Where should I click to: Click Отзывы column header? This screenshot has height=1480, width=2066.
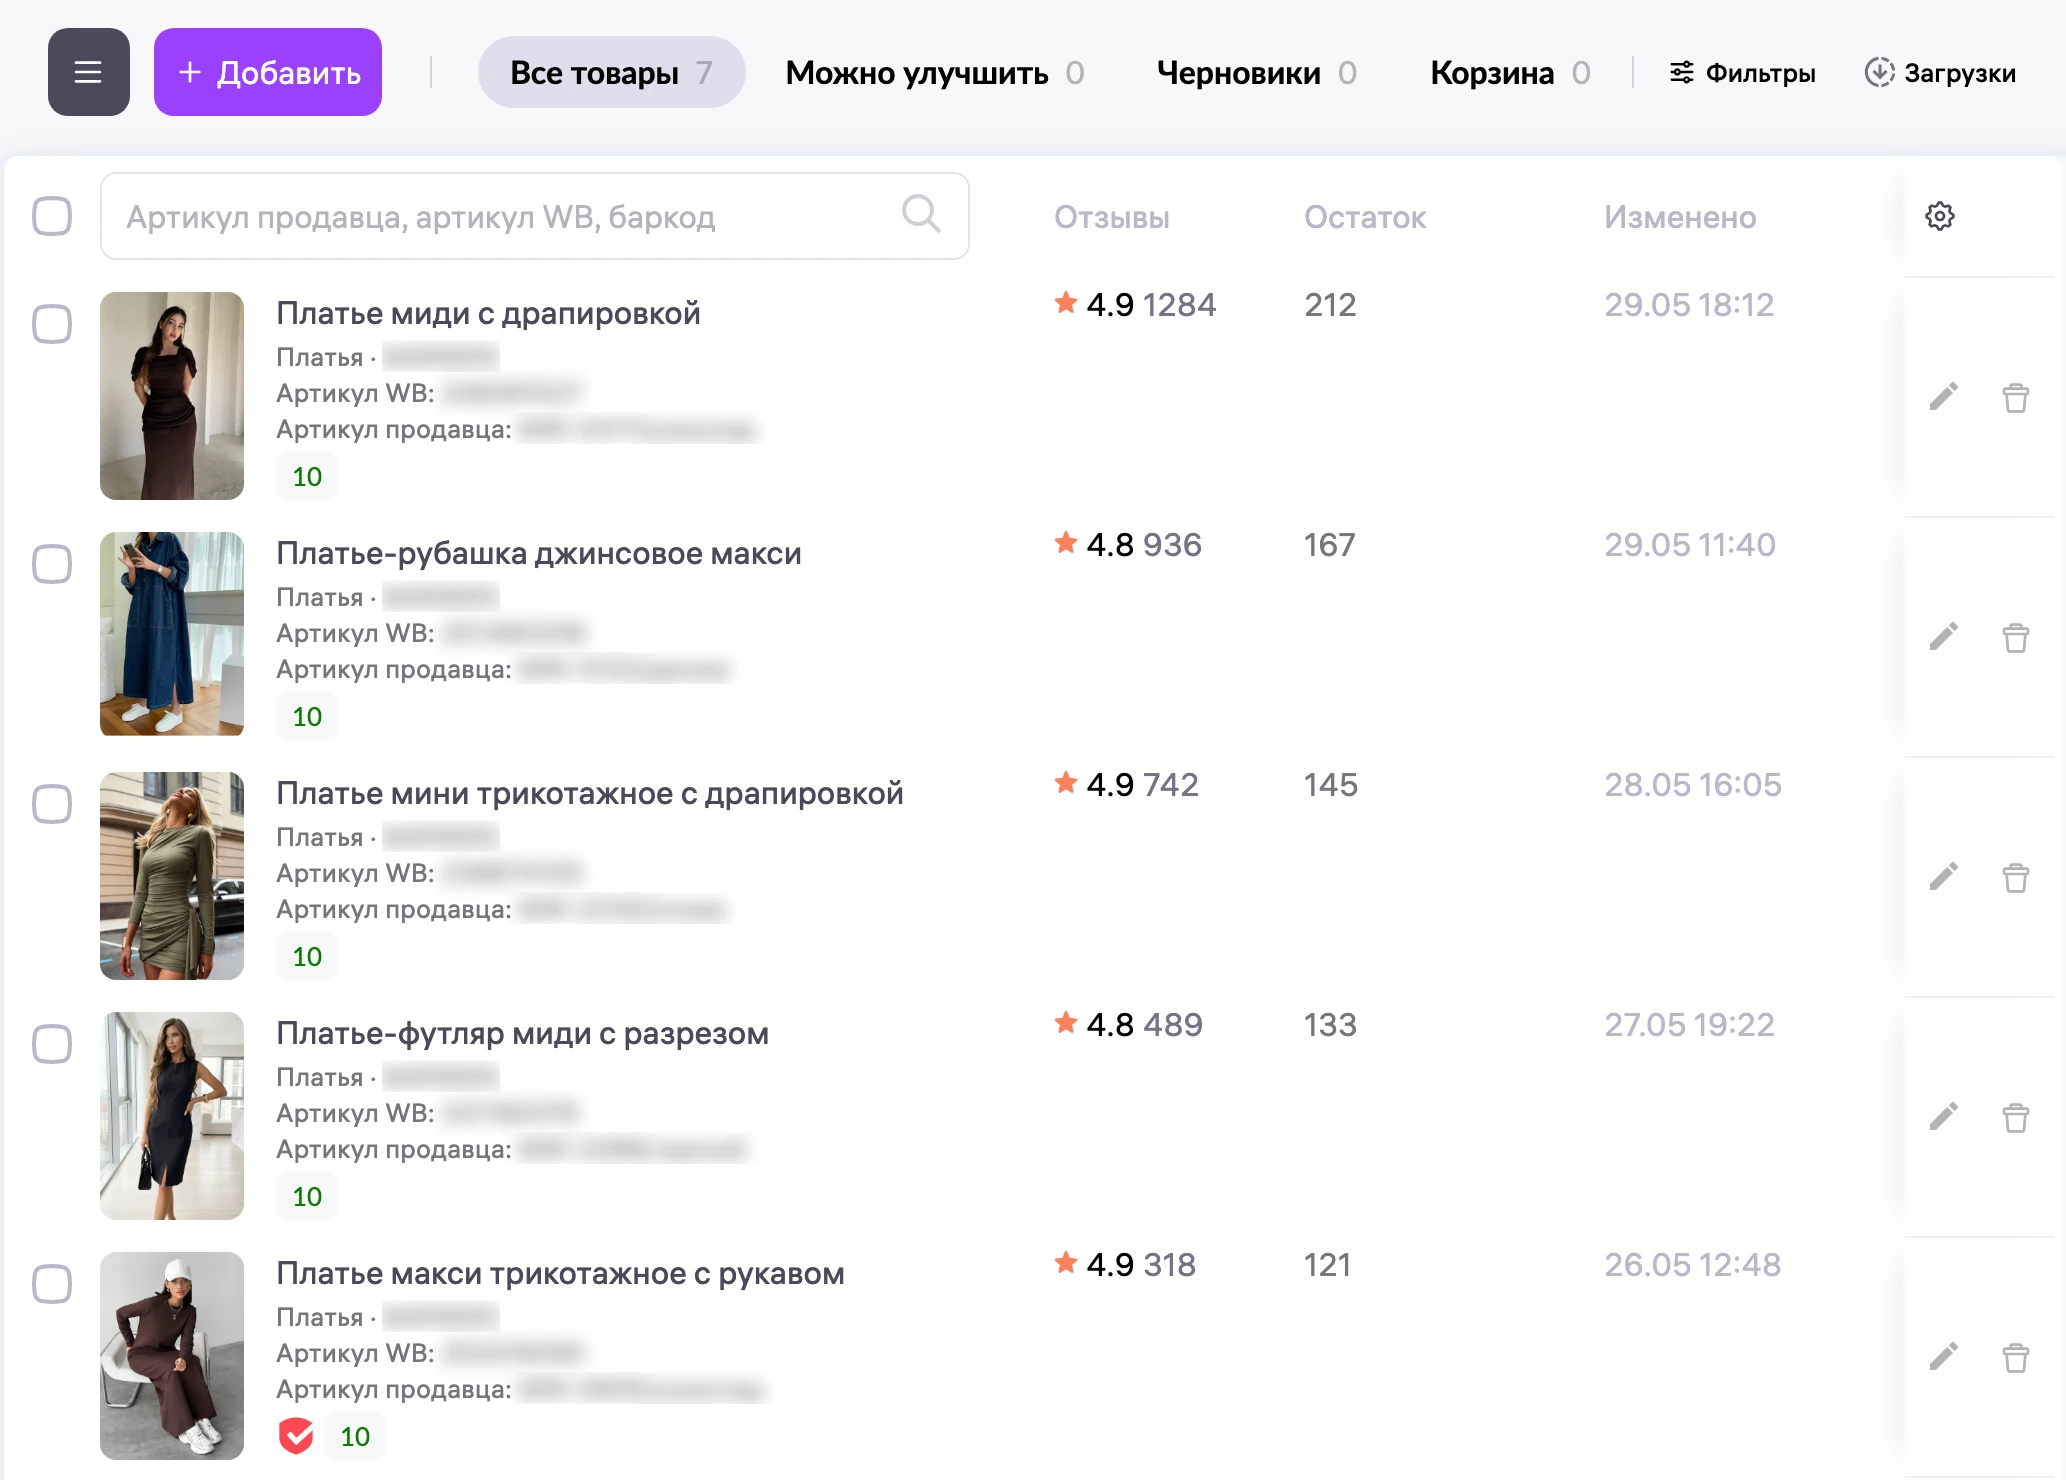tap(1112, 217)
